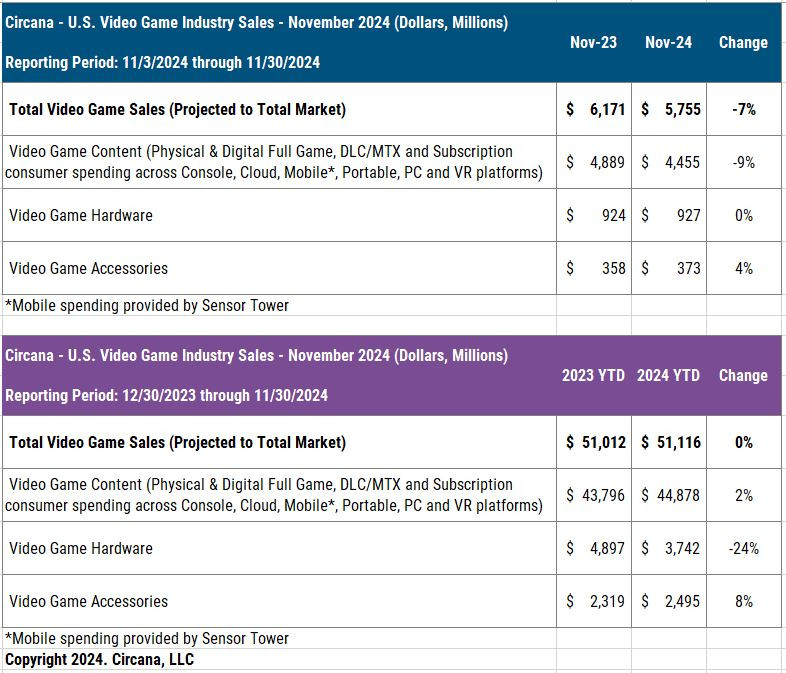The height and width of the screenshot is (673, 786).
Task: Select 2024 YTD total sales cell 51,116
Action: (669, 442)
